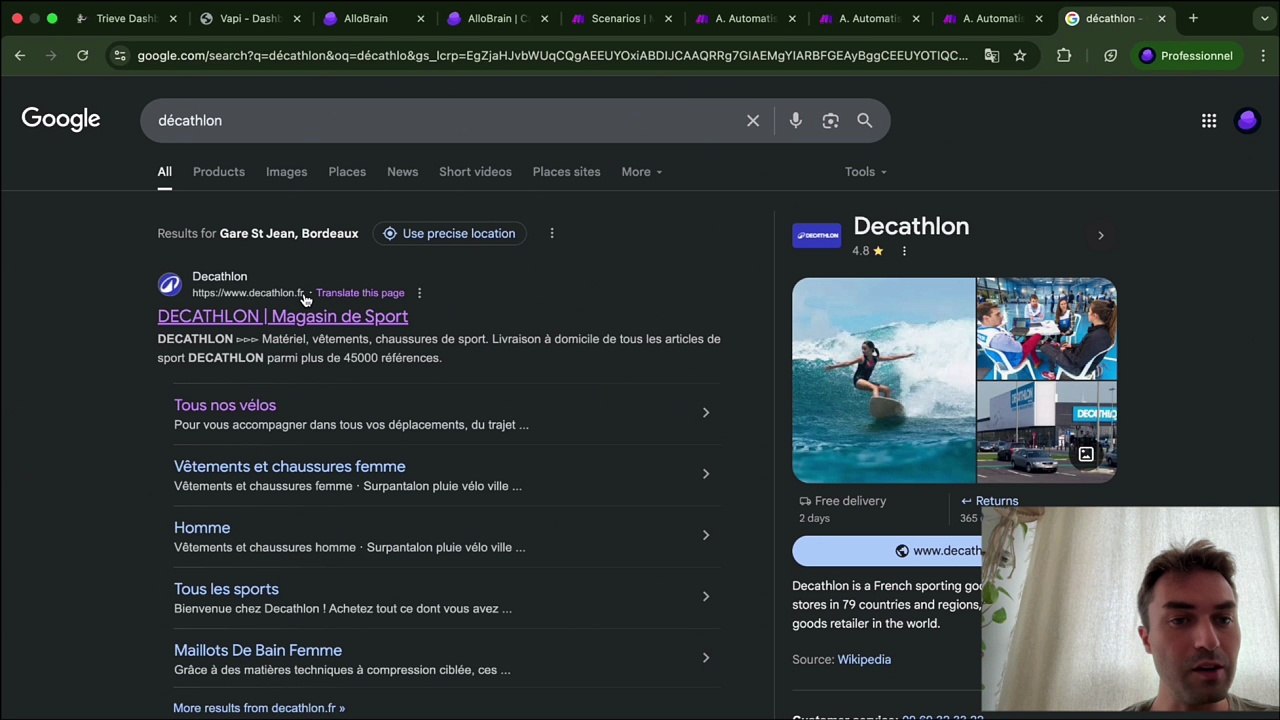Expand the Maillots De Bain Femme arrow
The height and width of the screenshot is (720, 1280).
pyautogui.click(x=706, y=658)
